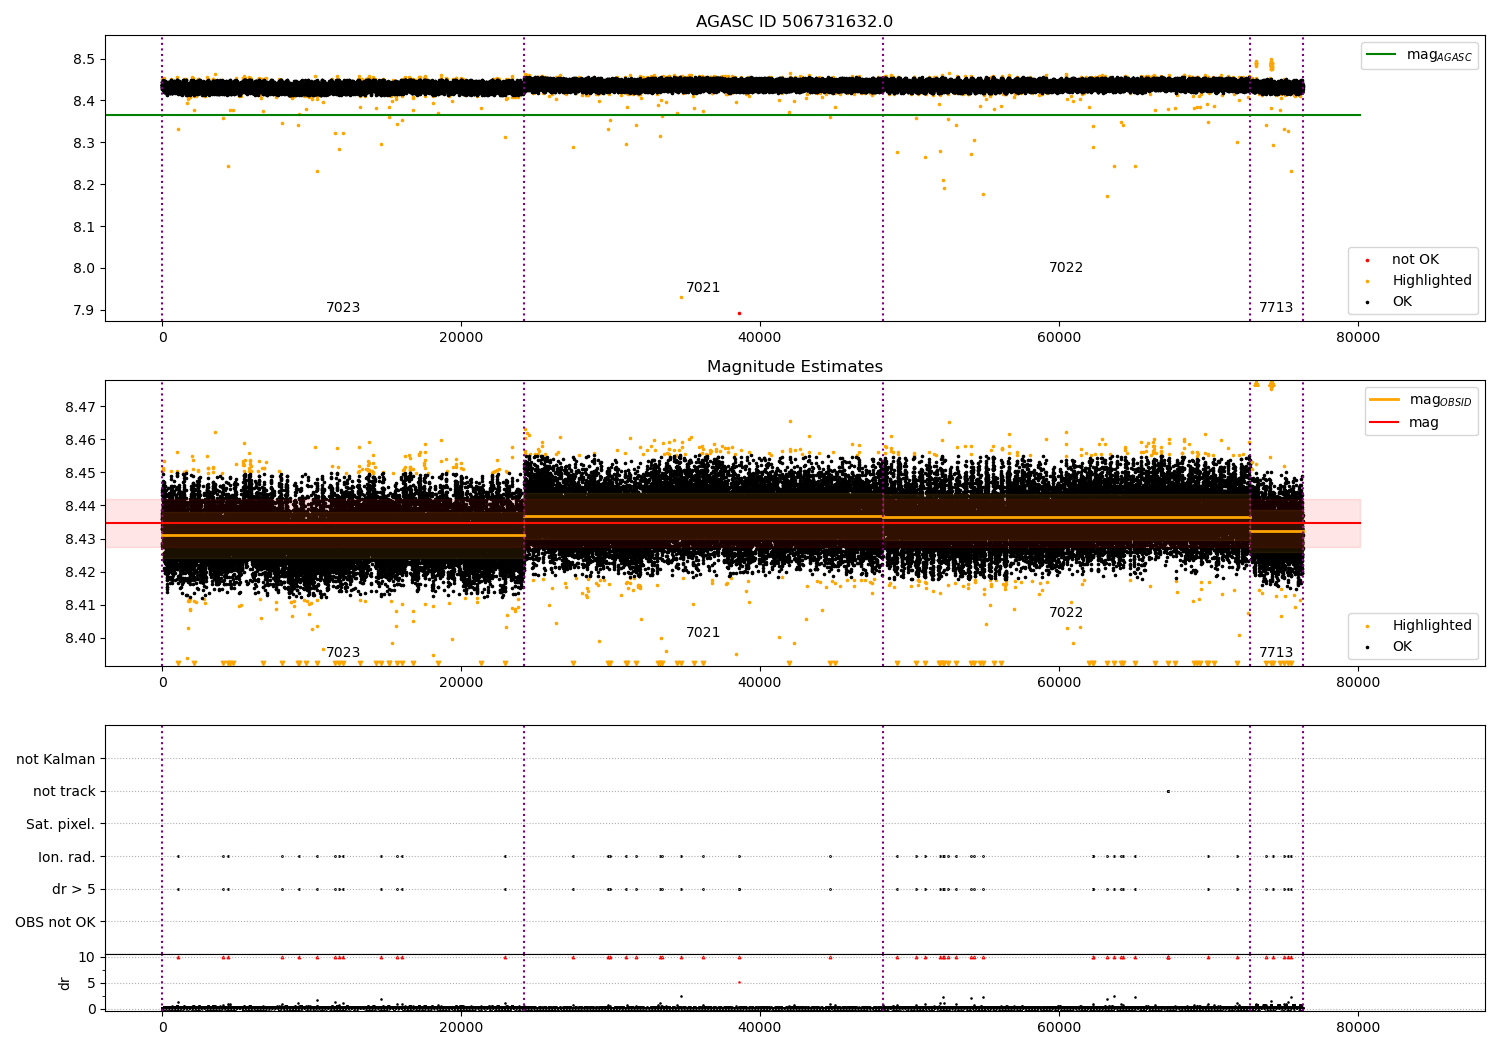
Task: Click the '10' tick label on dr axis
Action: [x=87, y=957]
